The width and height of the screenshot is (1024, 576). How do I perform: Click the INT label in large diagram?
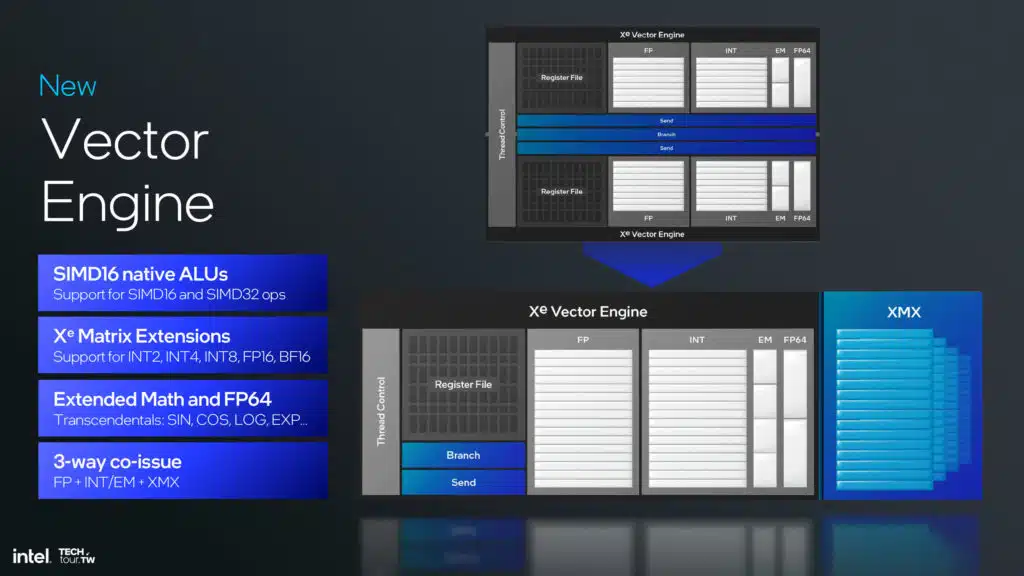697,340
